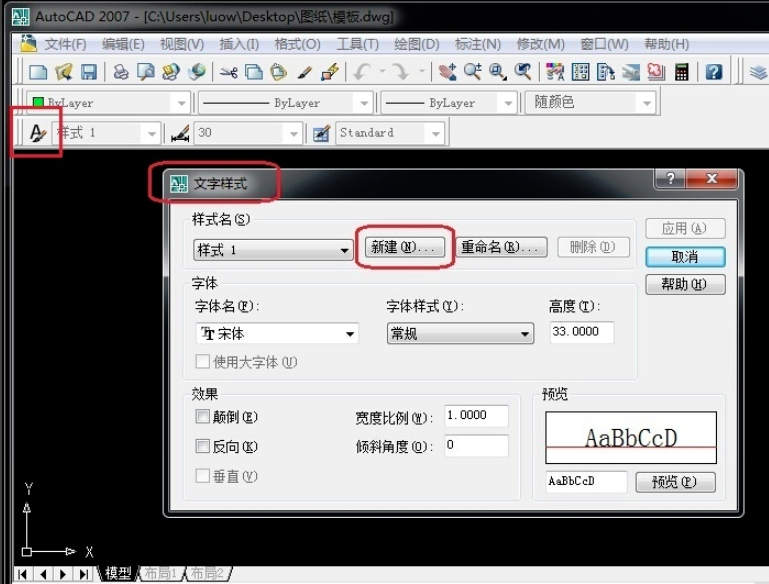Select Zoom Realtime magnifier icon
769x584 pixels.
[x=473, y=73]
